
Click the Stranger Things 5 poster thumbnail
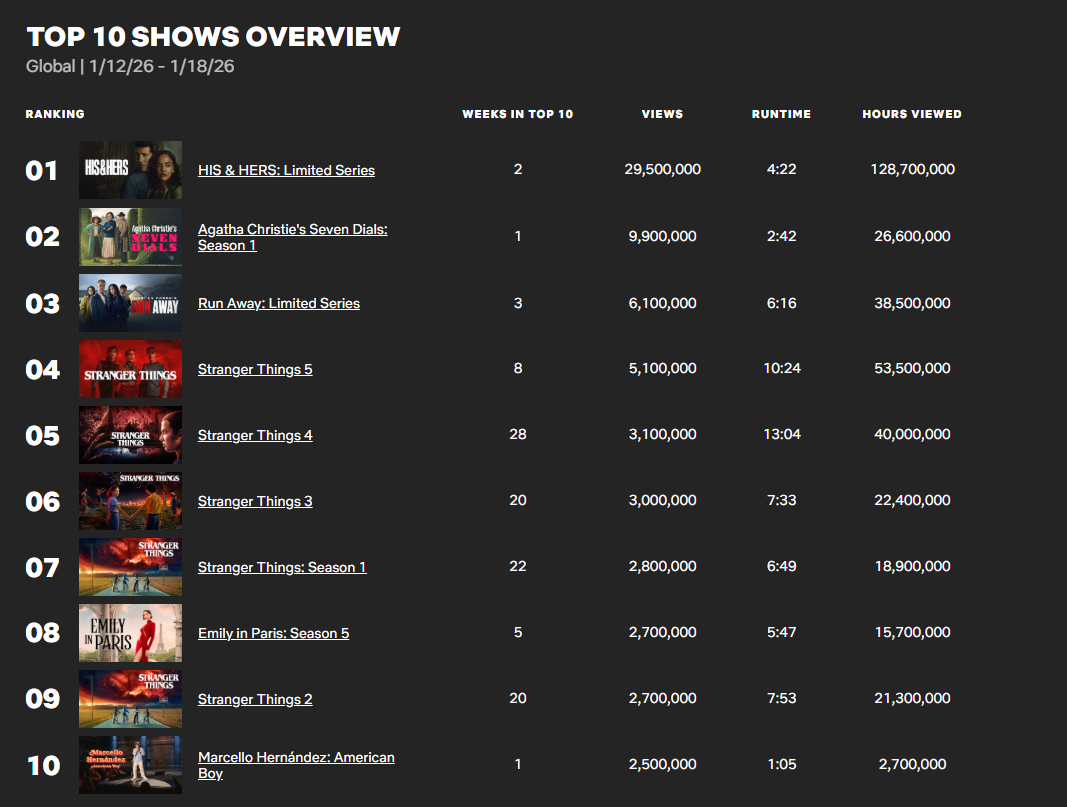pos(130,369)
